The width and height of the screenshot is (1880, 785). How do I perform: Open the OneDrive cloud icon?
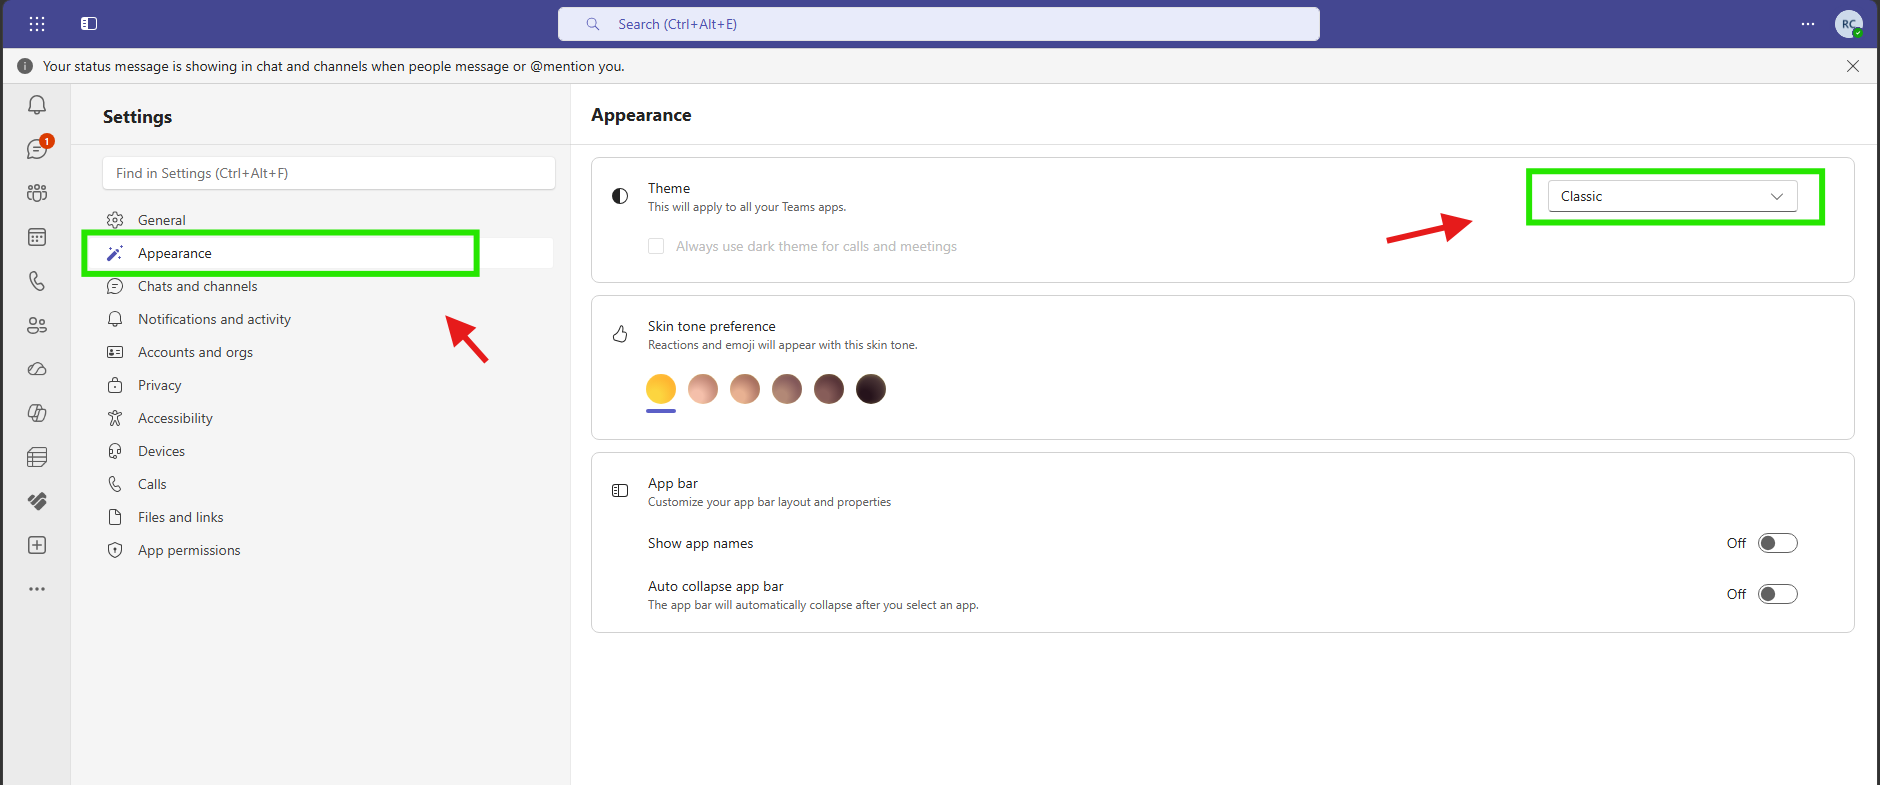[x=37, y=369]
